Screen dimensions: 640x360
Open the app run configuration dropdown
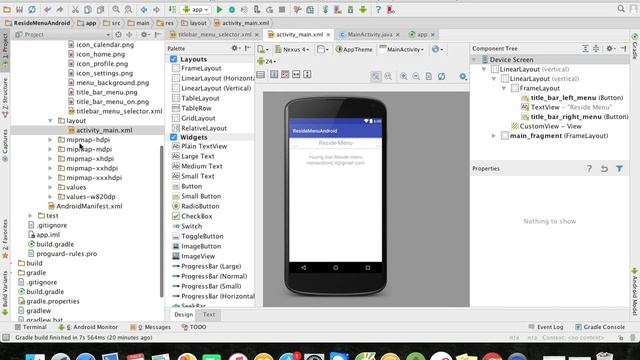[196, 9]
